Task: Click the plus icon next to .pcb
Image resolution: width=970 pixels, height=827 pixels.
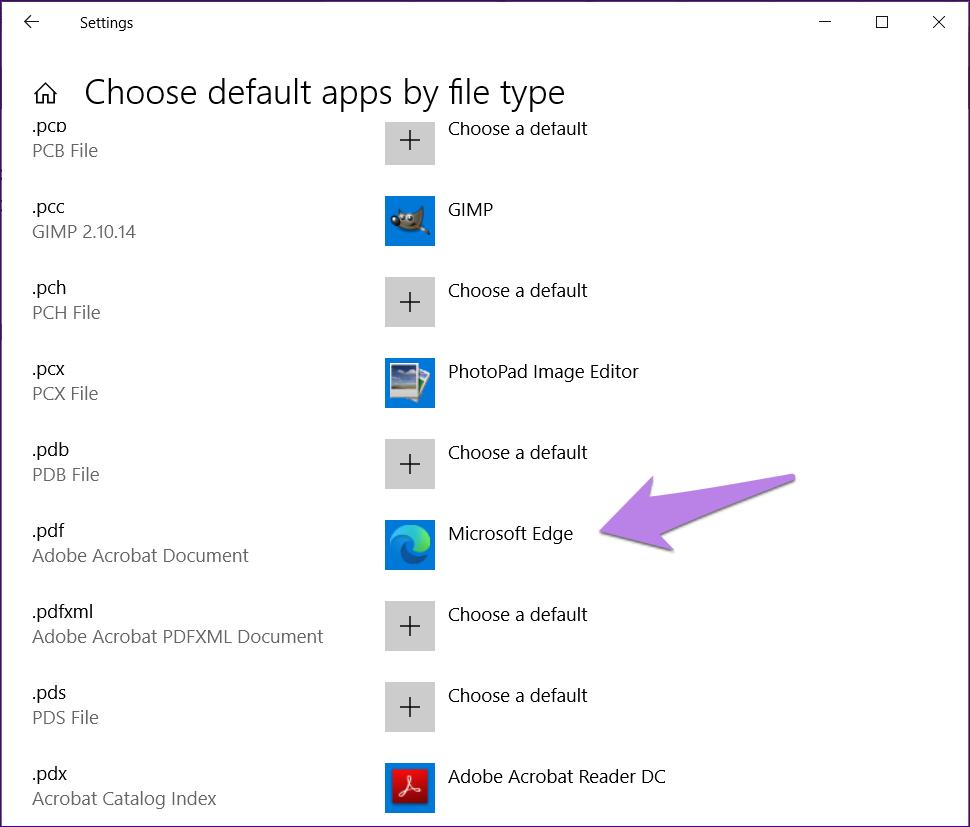Action: (409, 143)
